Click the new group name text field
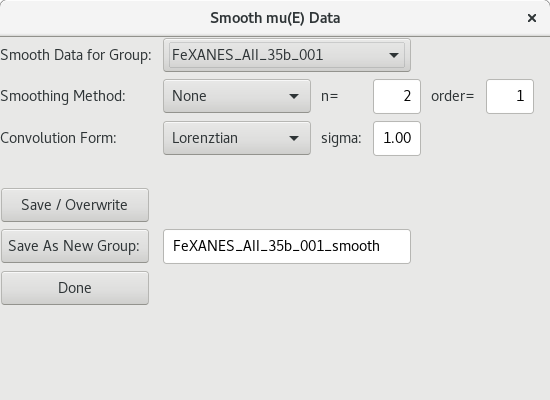This screenshot has width=550, height=400. click(287, 246)
